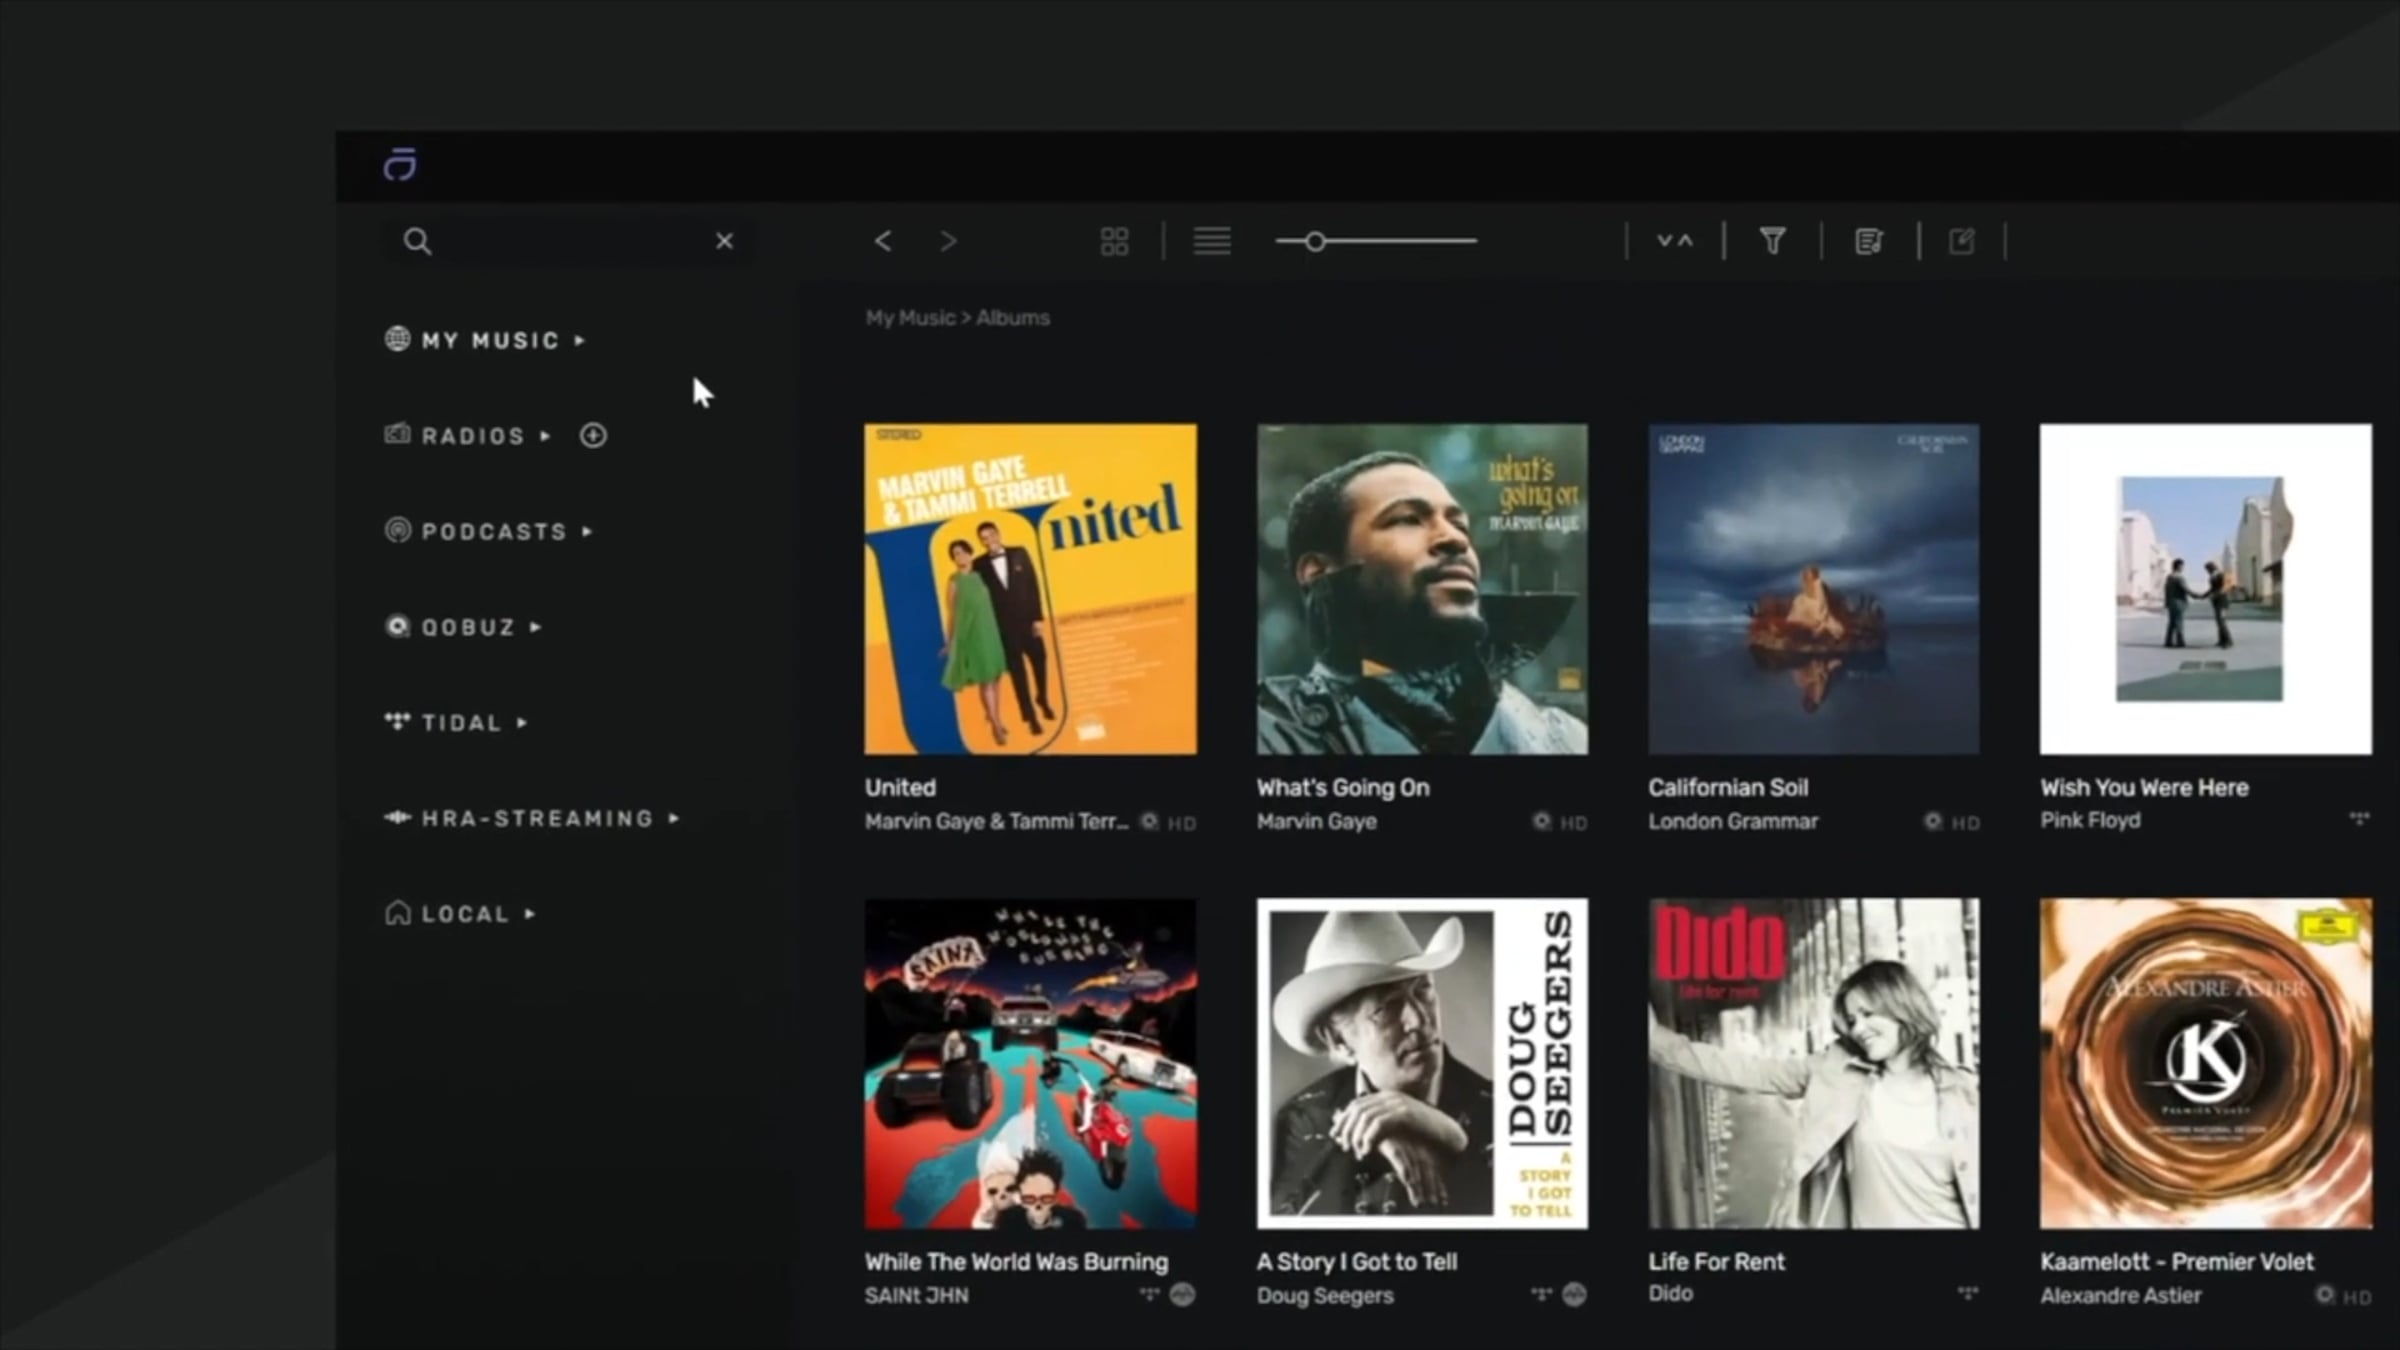Open the Wish You Were Here cover

pos(2206,589)
